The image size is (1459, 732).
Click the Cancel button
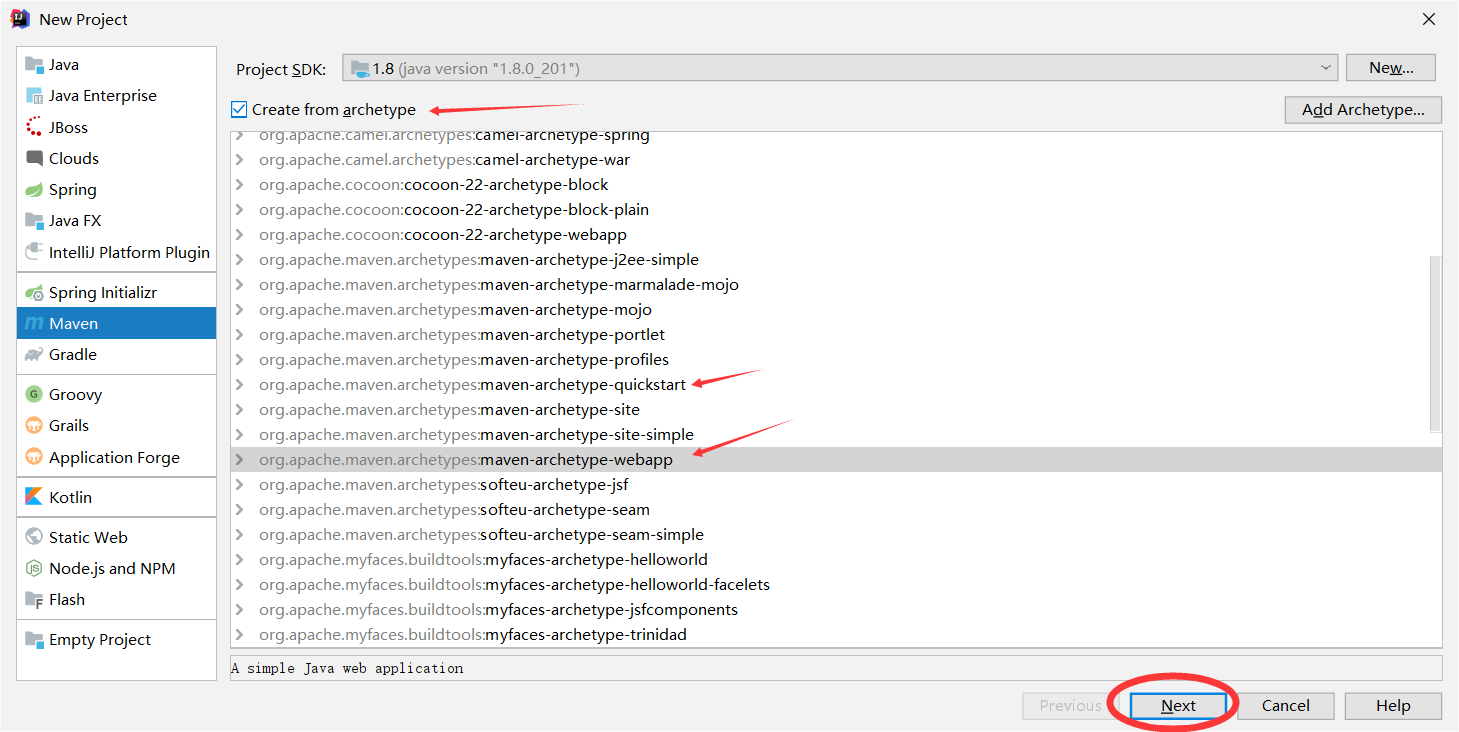tap(1286, 706)
